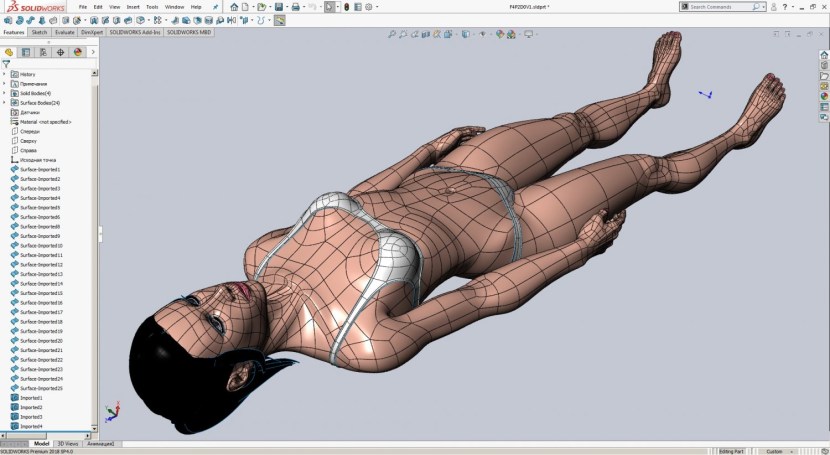Expand the Solid Bodies(4) folder
Screen dimensions: 830x455
point(5,93)
